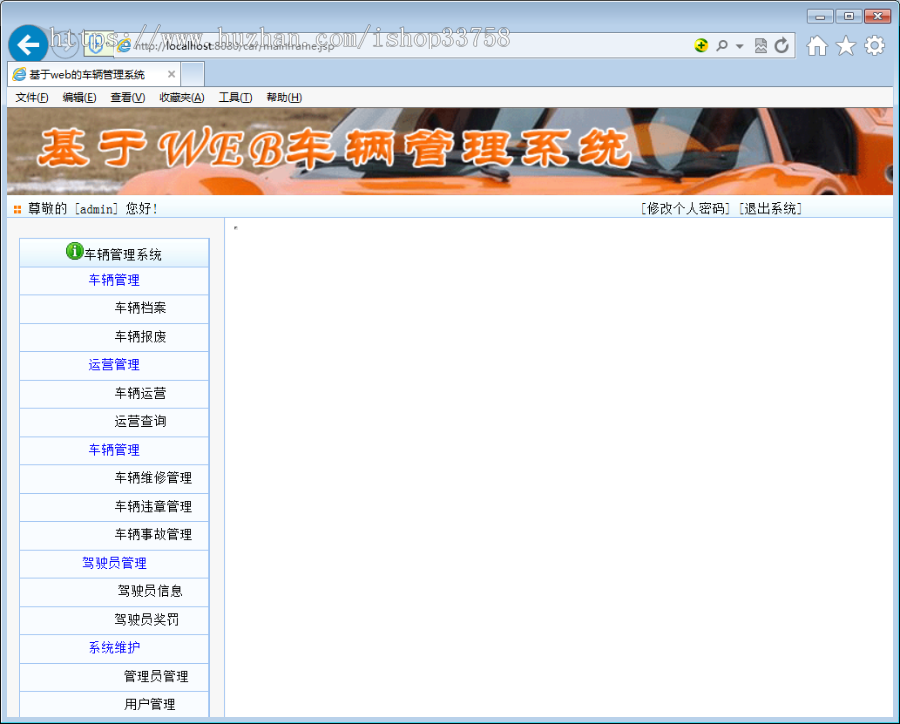This screenshot has height=724, width=900.
Task: Click the orange marker icon before the admin greeting
Action: point(16,209)
